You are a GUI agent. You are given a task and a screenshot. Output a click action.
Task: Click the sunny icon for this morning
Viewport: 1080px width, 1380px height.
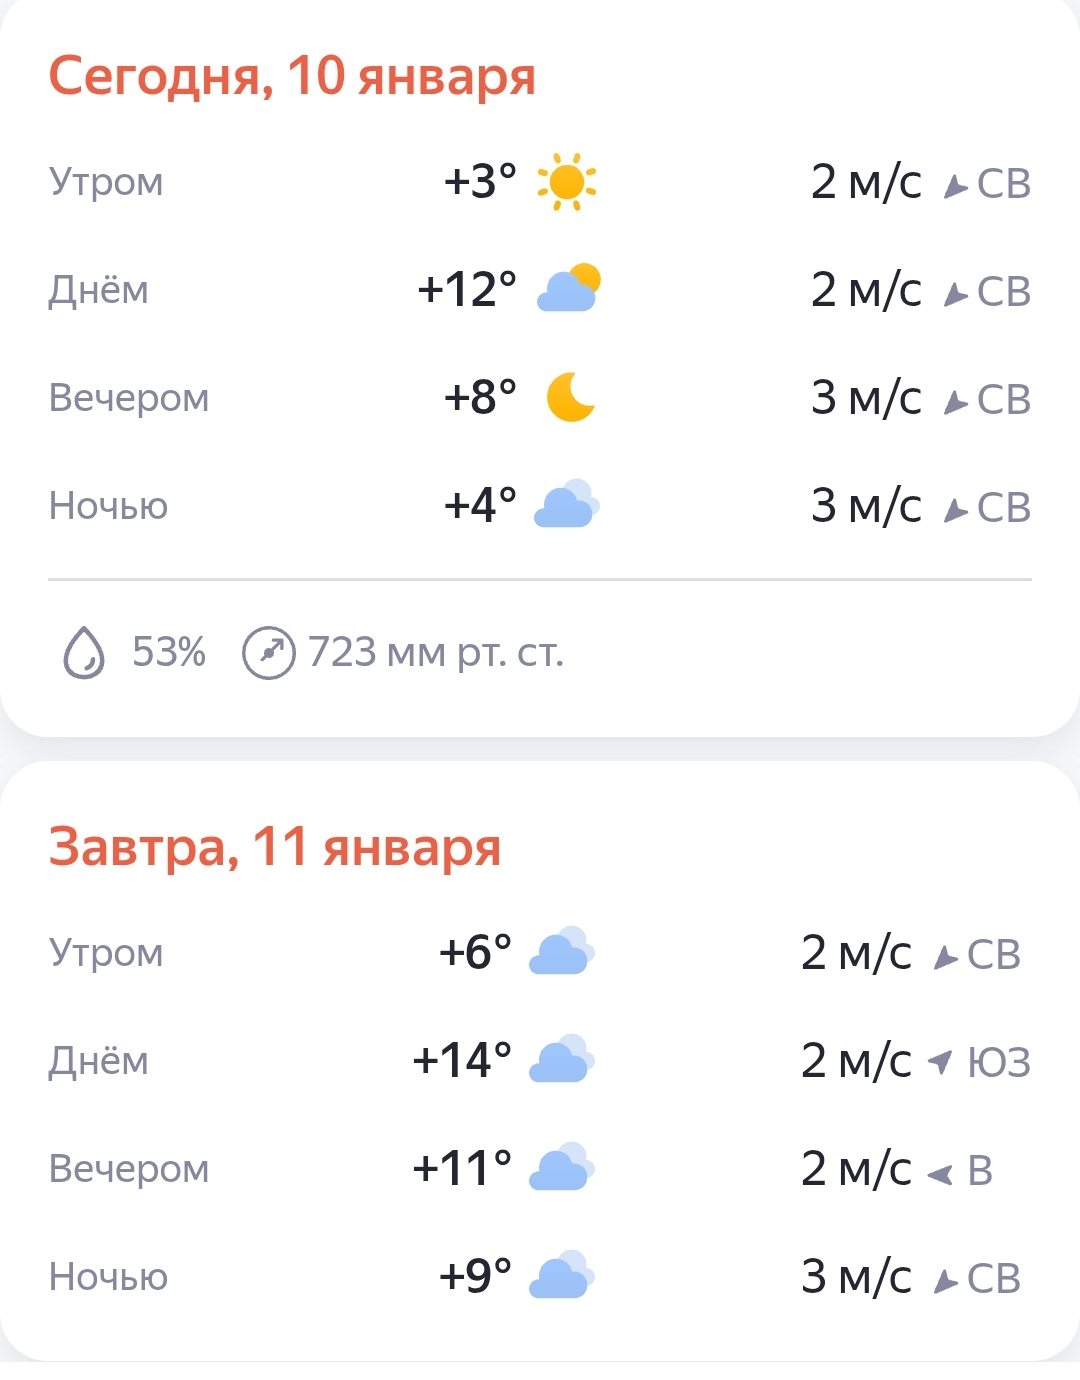coord(567,182)
